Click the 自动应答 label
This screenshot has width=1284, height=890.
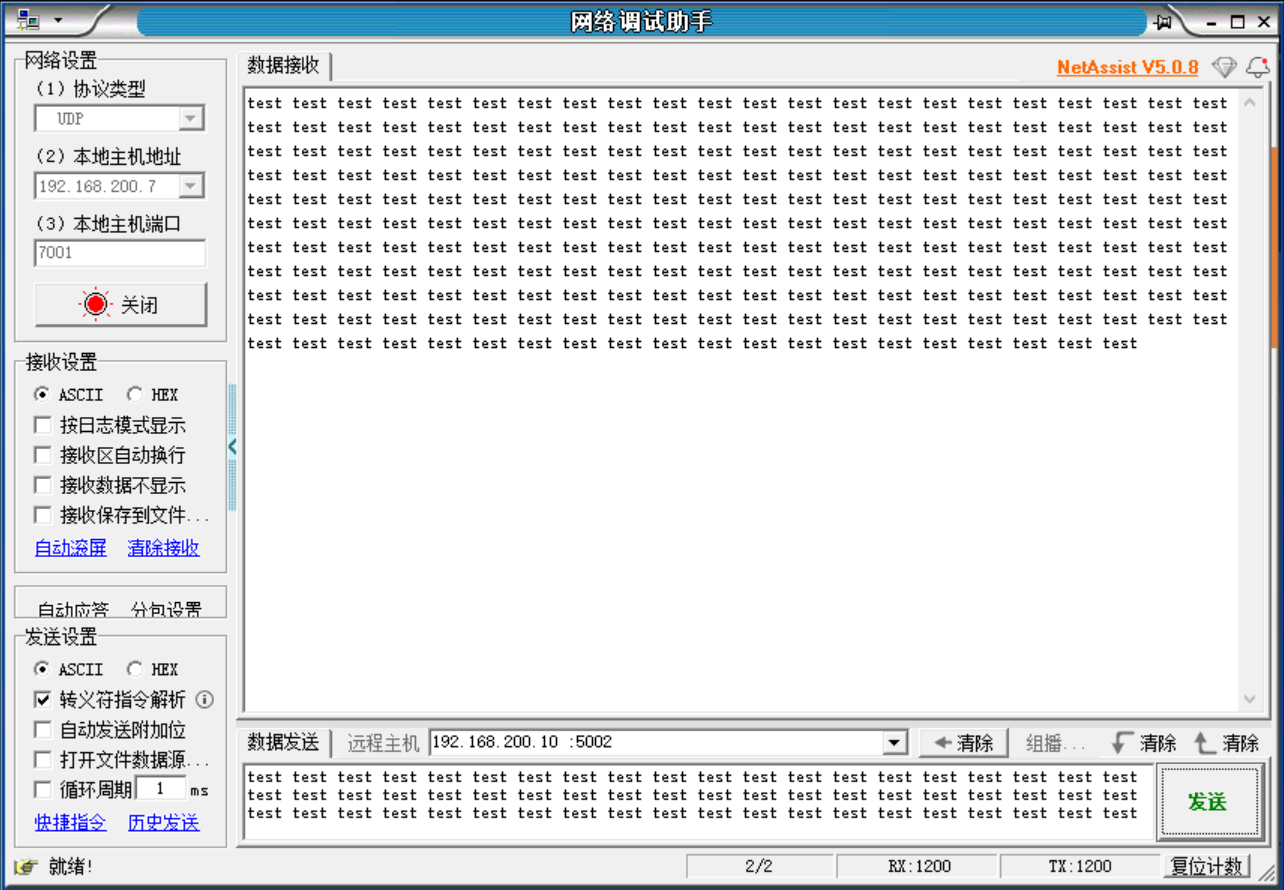point(73,609)
